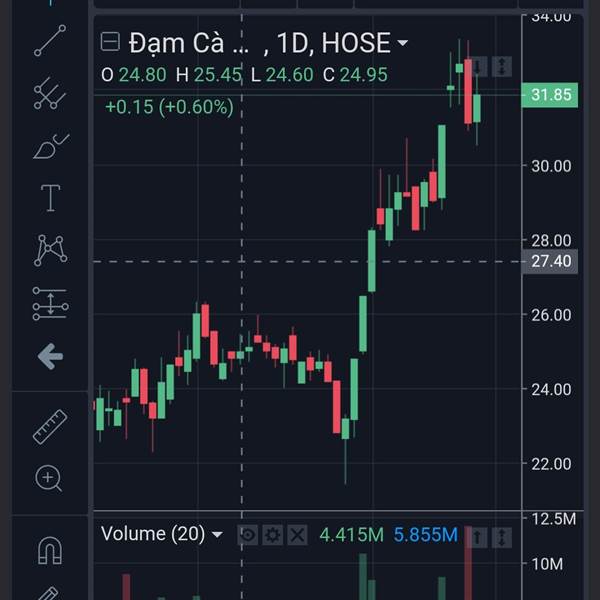This screenshot has height=600, width=600.
Task: Toggle the Magnet mode
Action: pos(50,551)
